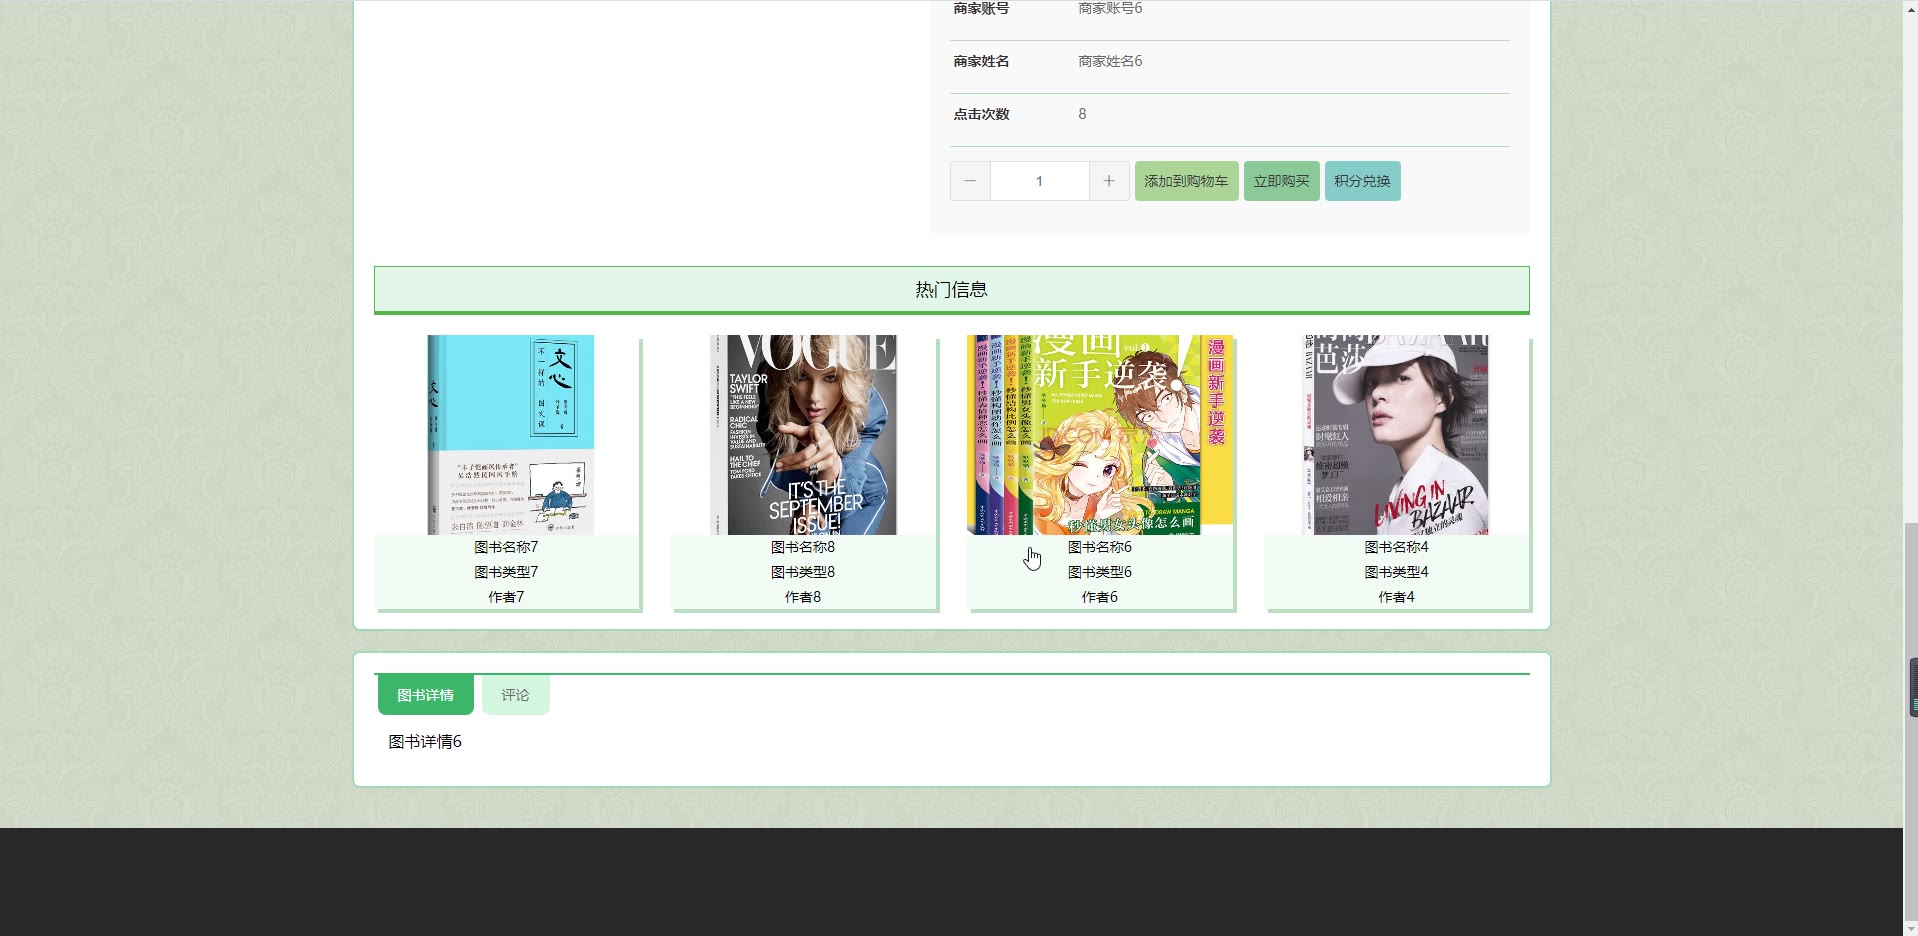Click the 热门信息 section header

(x=952, y=290)
